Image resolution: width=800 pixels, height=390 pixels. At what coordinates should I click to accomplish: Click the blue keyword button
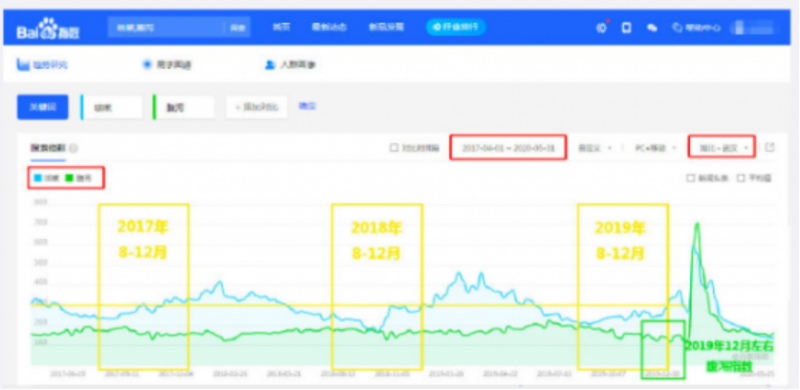[42, 107]
